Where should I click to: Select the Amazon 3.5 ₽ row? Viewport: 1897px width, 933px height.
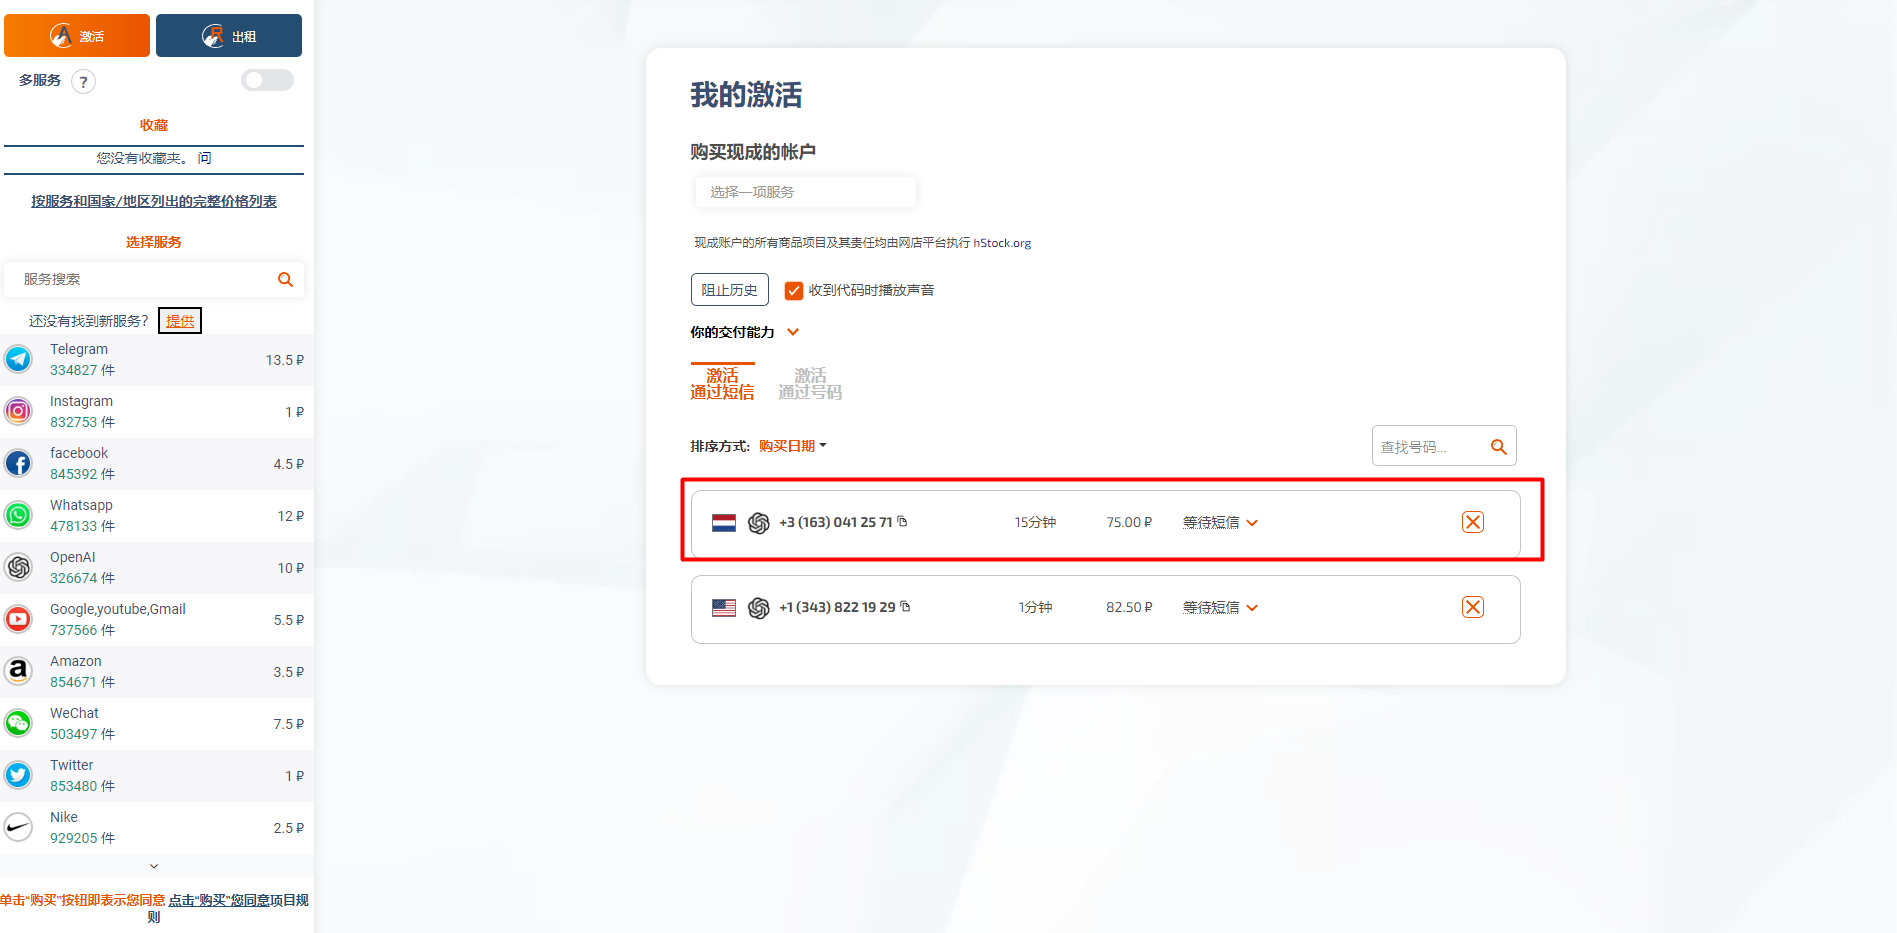(x=157, y=672)
